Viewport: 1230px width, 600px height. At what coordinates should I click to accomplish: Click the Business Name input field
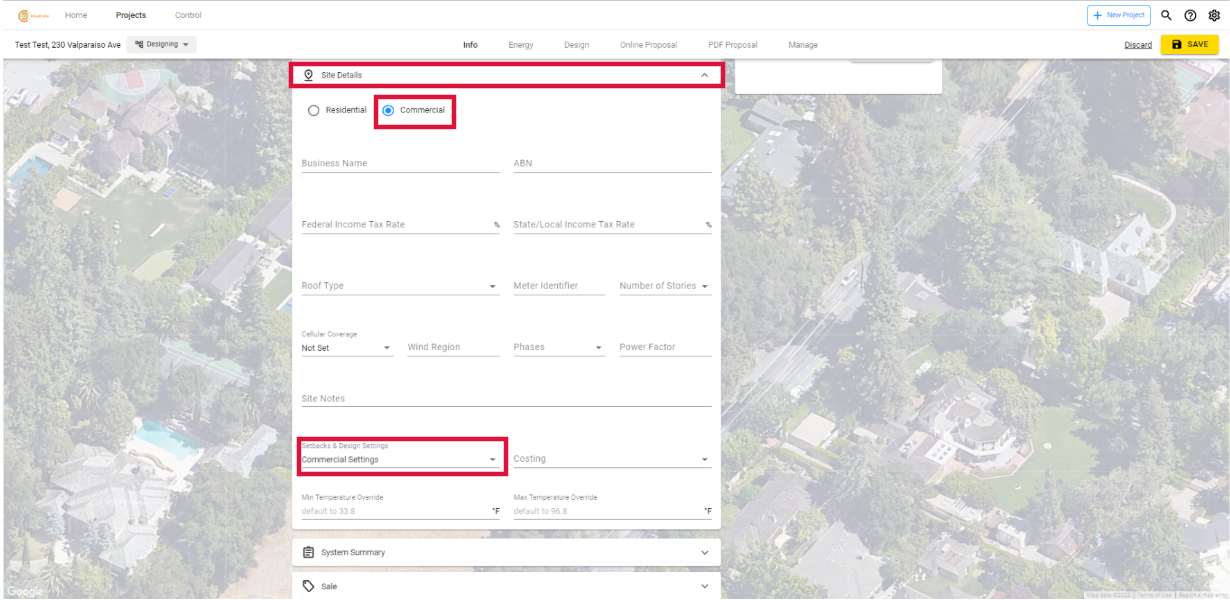(400, 163)
